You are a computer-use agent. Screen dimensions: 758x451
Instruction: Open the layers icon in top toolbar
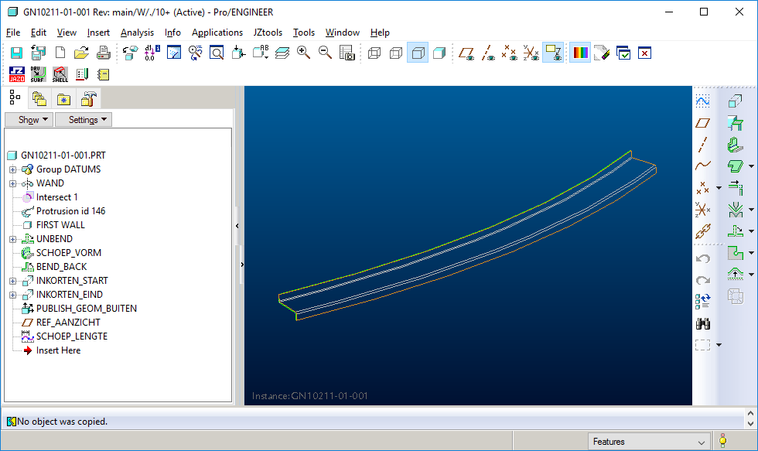tap(282, 53)
